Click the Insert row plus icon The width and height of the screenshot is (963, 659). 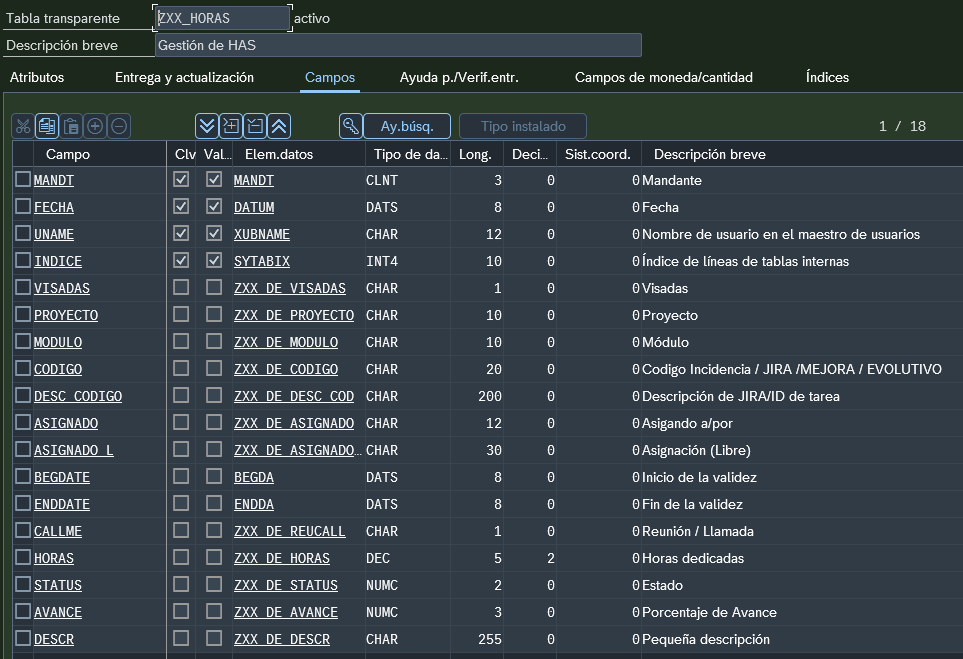(95, 126)
